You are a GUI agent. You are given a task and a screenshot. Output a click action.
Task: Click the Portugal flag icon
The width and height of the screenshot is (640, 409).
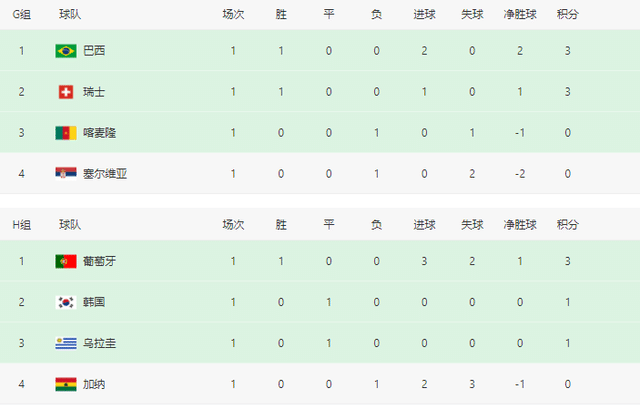point(66,261)
